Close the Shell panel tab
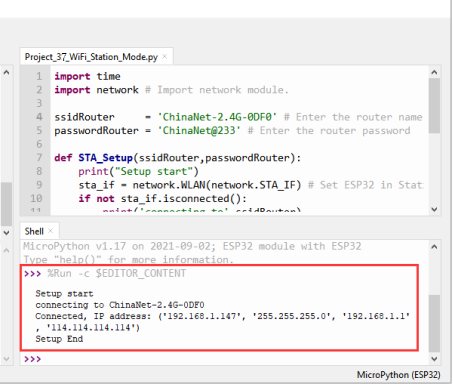 tap(51, 231)
